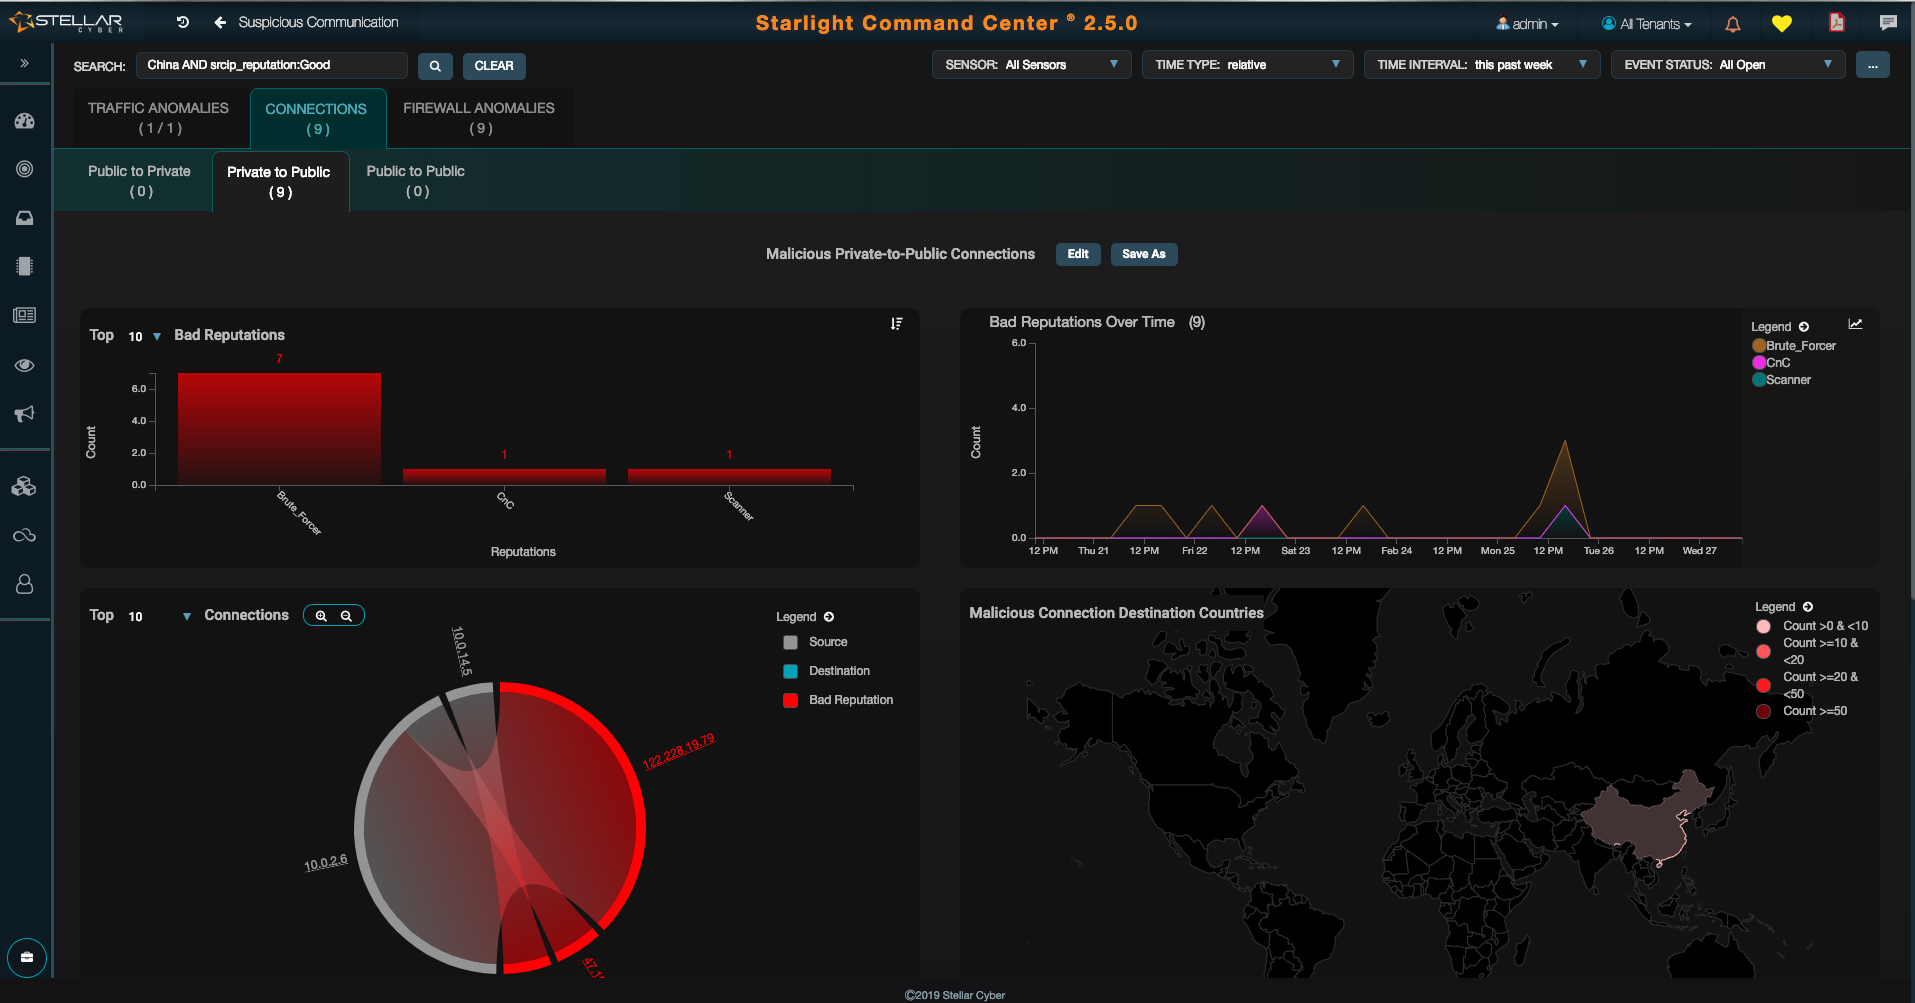Toggle Connections legend arrow icon
This screenshot has height=1003, width=1915.
pyautogui.click(x=829, y=617)
